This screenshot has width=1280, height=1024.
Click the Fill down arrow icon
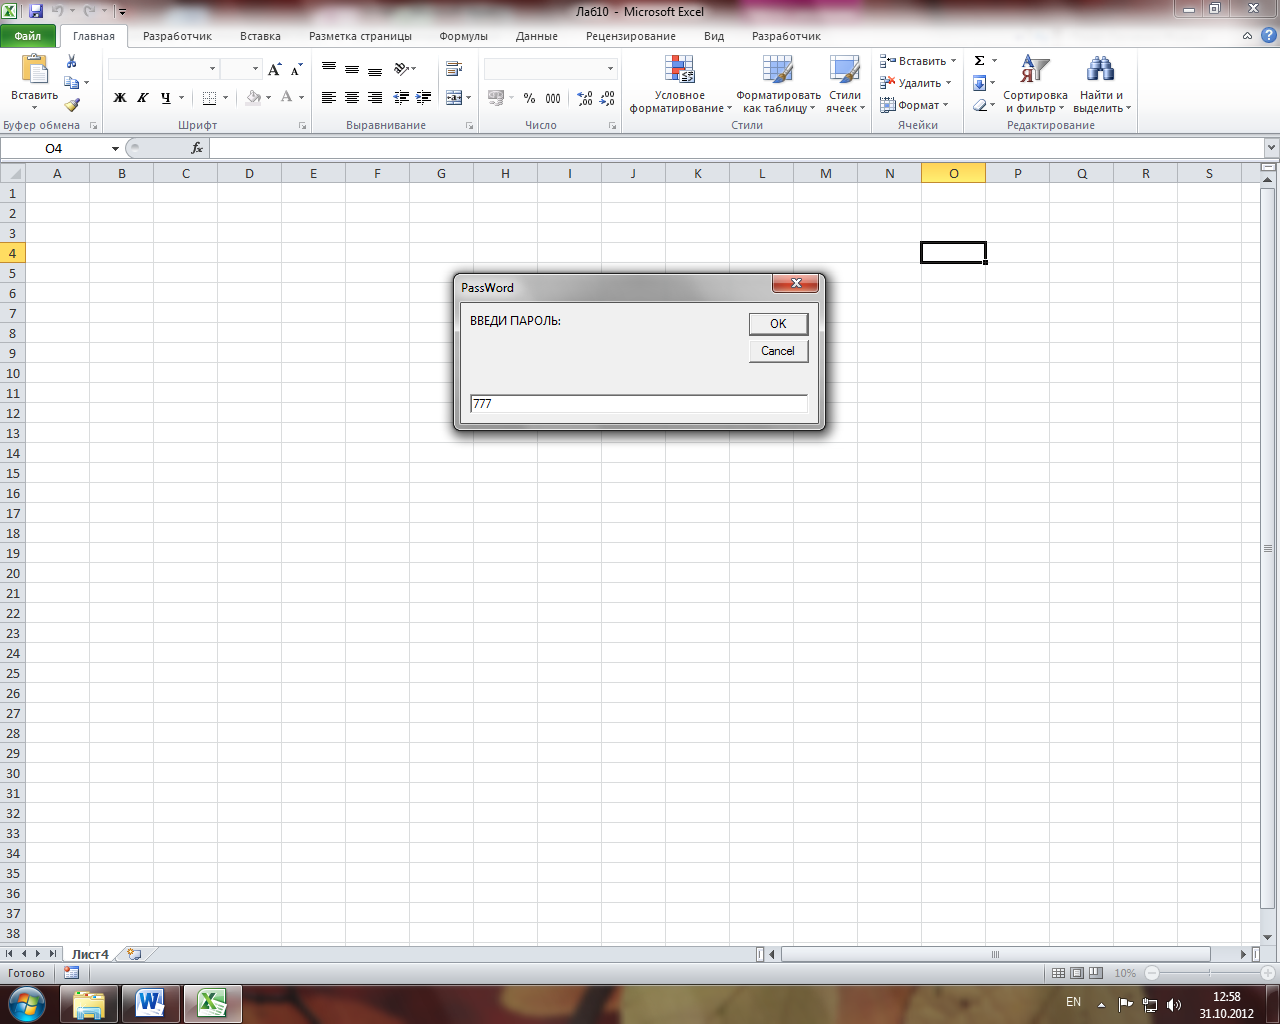pos(980,83)
